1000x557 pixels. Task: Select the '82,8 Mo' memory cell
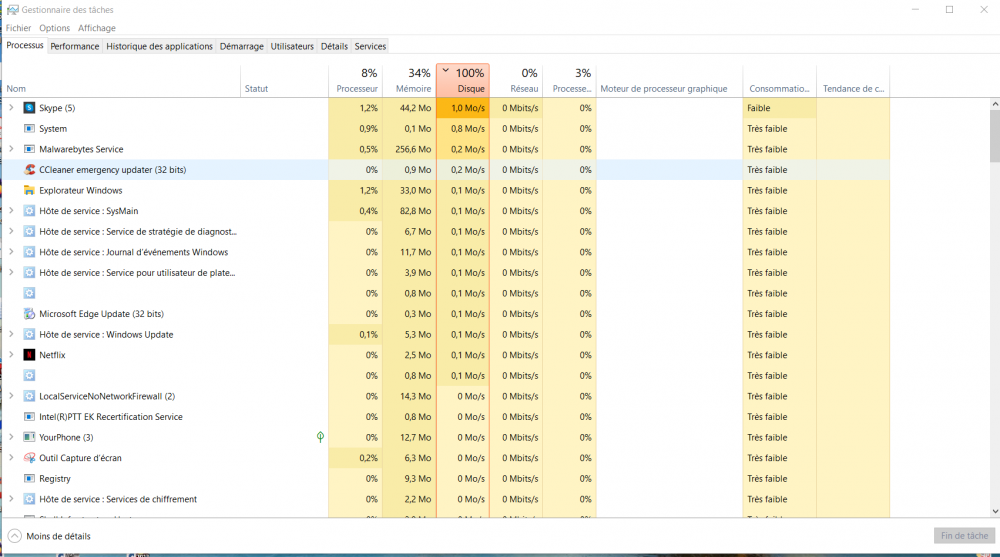tap(409, 211)
